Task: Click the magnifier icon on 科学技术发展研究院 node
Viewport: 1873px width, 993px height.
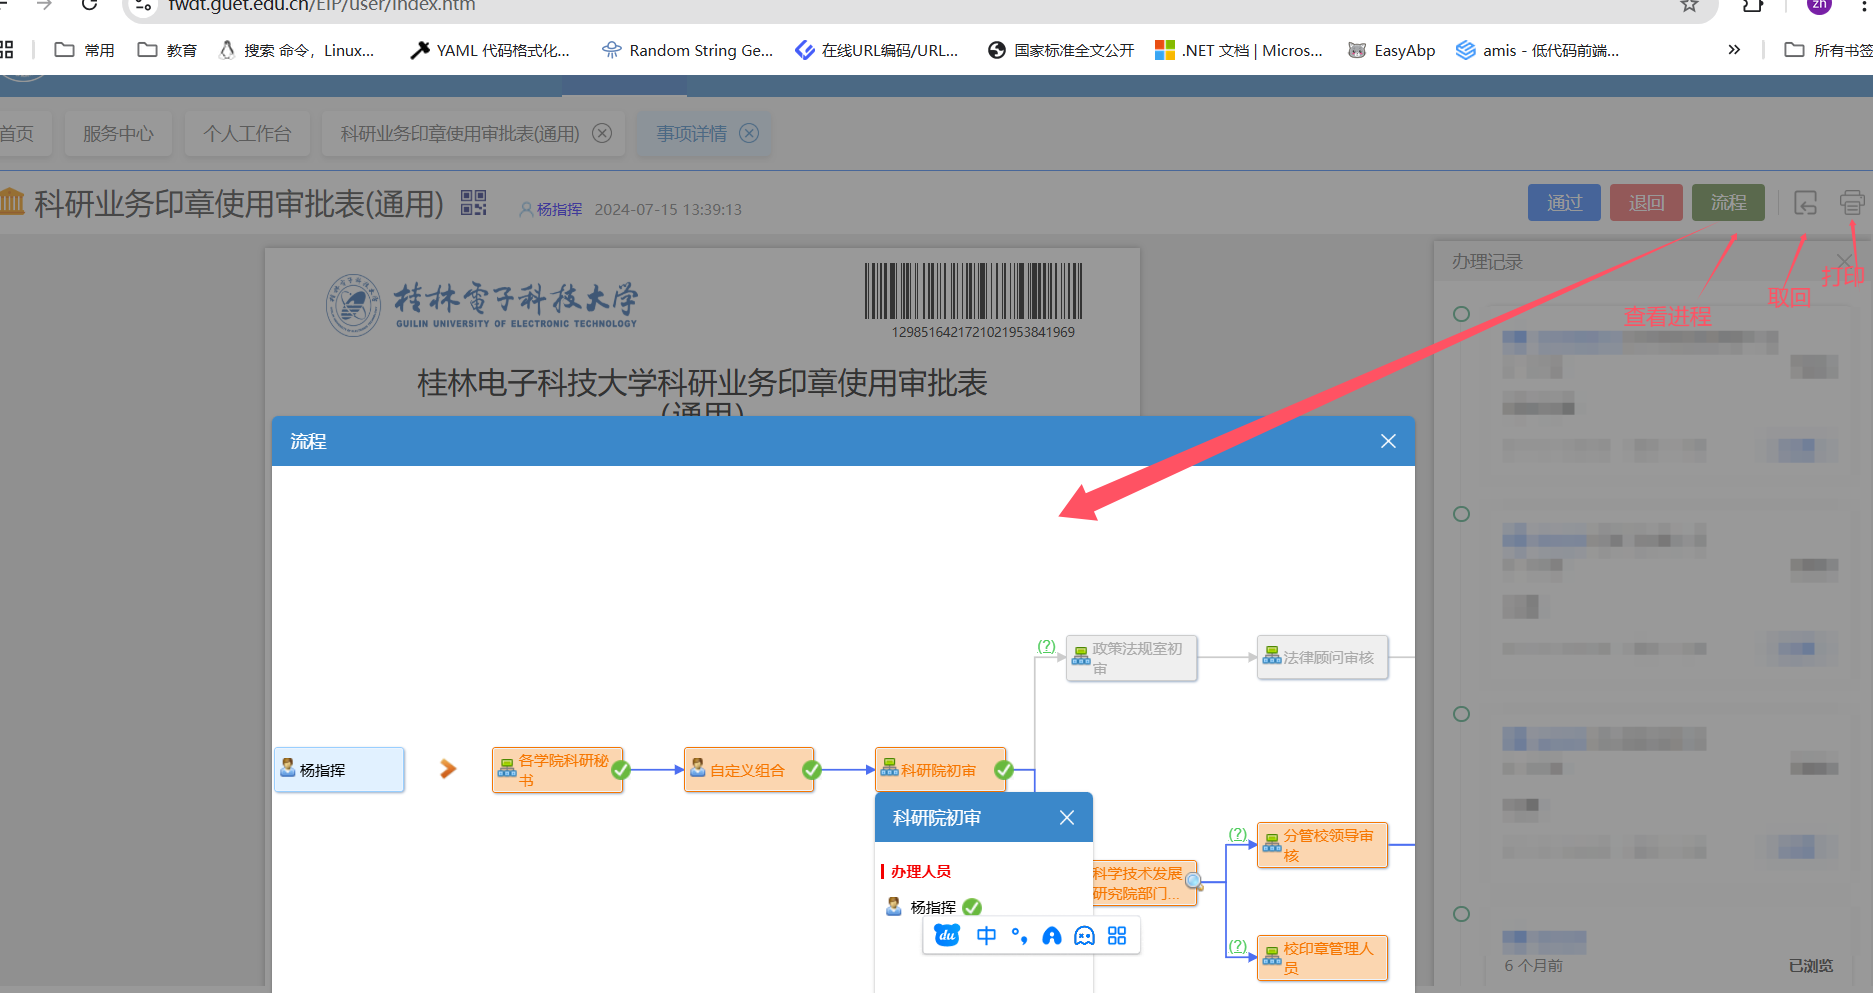Action: 1193,881
